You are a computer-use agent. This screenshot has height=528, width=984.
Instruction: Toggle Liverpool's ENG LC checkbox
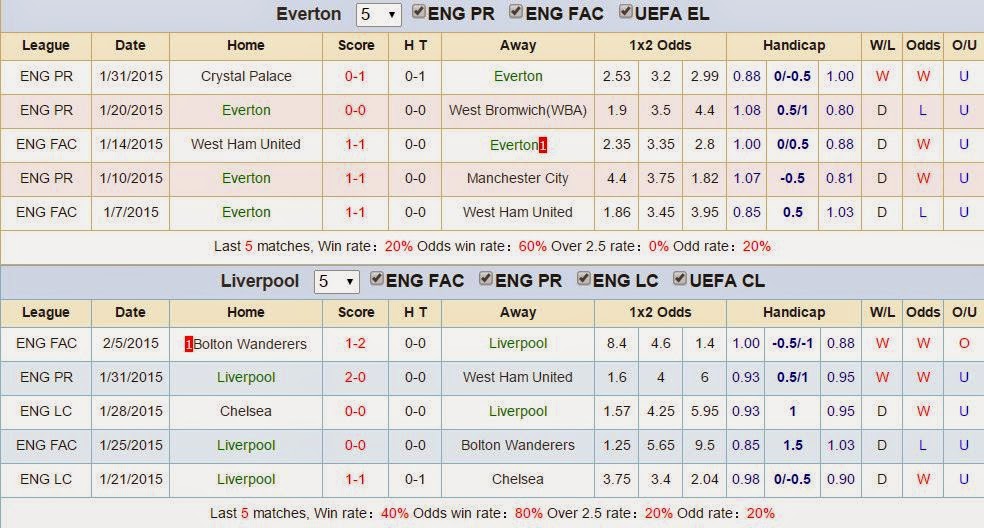[584, 278]
